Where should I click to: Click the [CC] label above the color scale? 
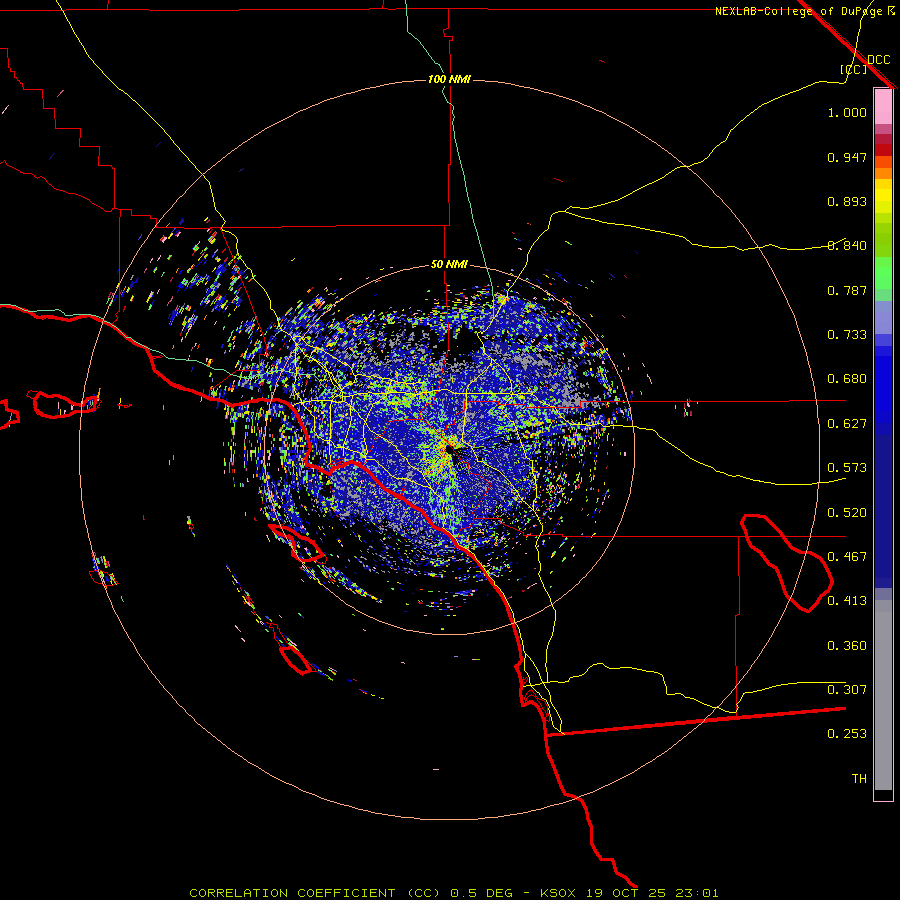(x=853, y=69)
